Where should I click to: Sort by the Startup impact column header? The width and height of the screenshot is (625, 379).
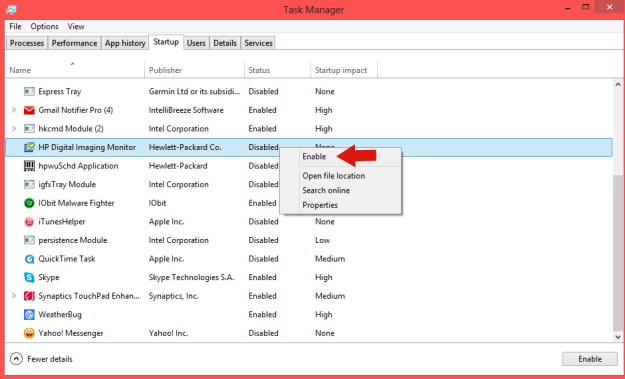pos(344,70)
